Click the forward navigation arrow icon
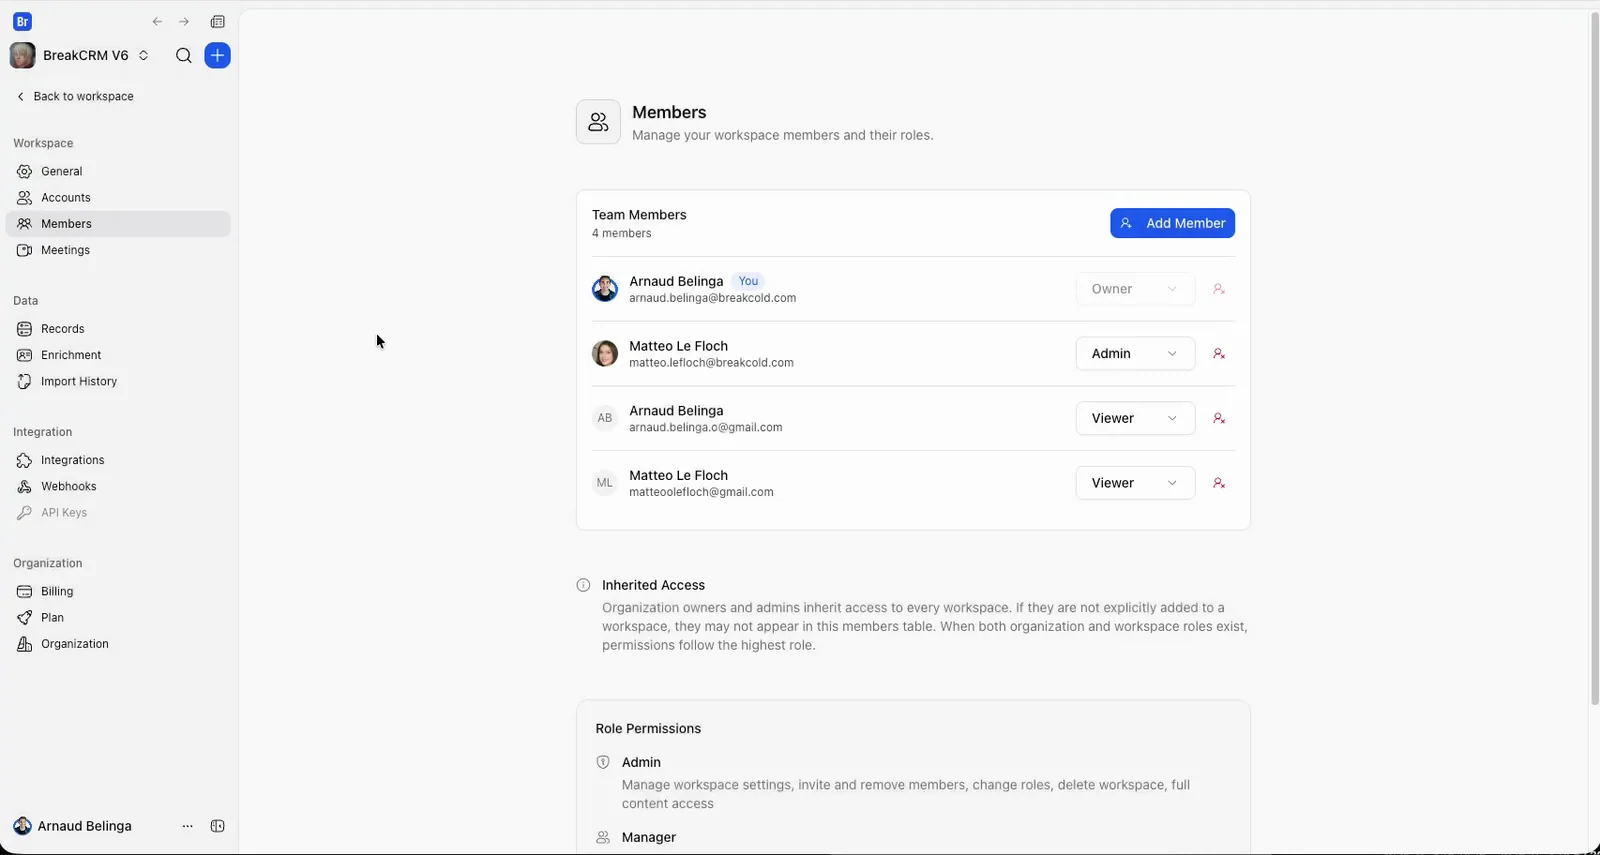This screenshot has height=855, width=1600. click(184, 22)
